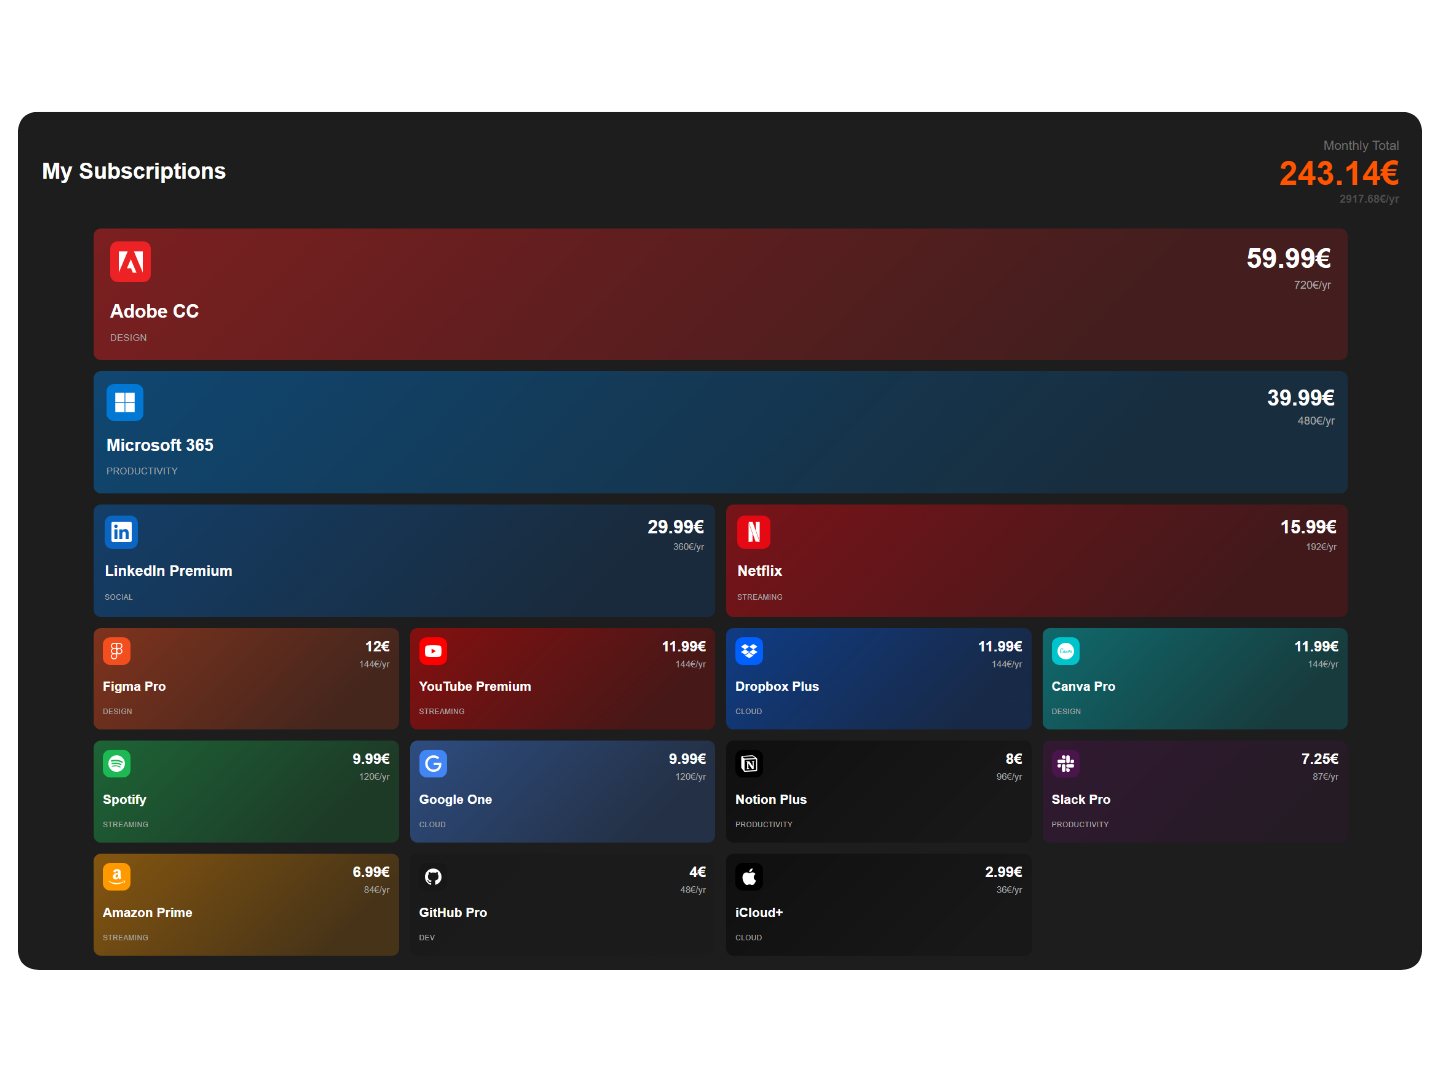
Task: Select the Notion Plus icon
Action: [x=749, y=763]
